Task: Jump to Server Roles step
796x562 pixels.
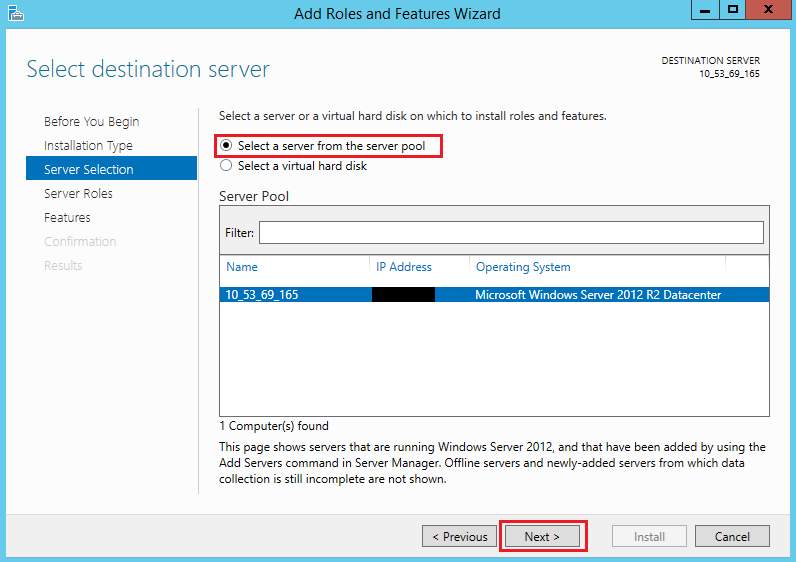Action: (x=78, y=193)
